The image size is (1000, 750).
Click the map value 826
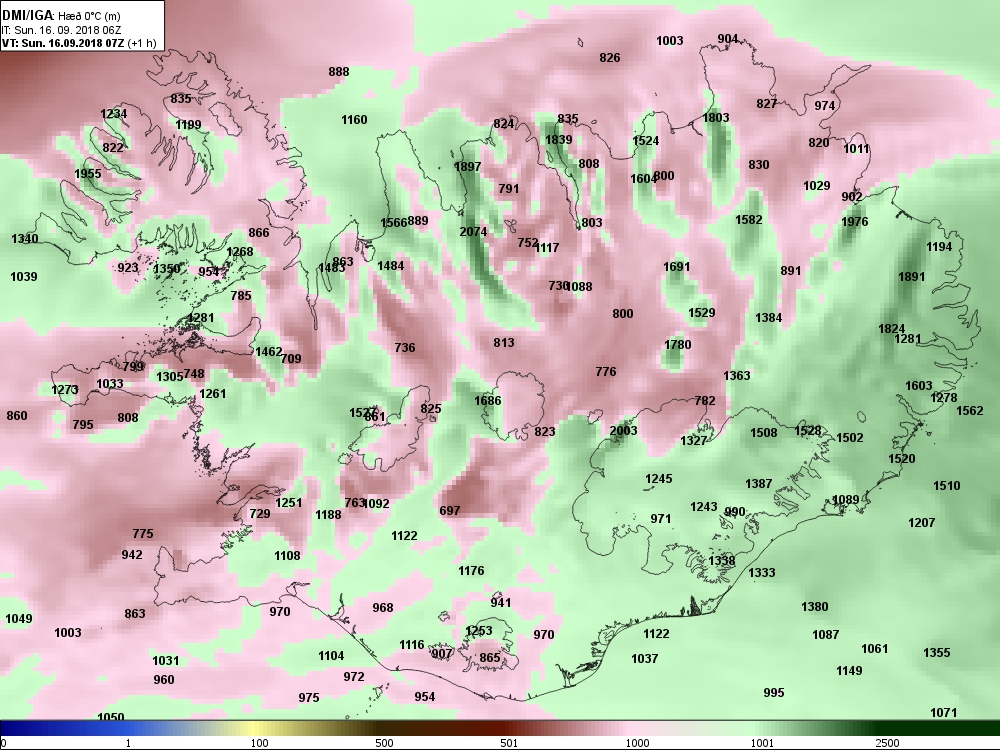(x=610, y=58)
